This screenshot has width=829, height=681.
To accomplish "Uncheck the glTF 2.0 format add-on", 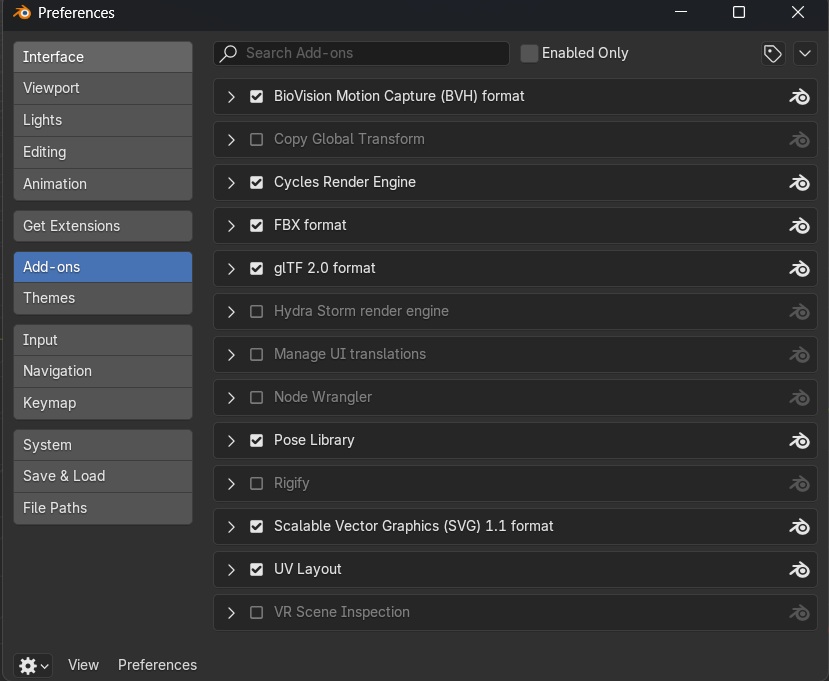I will coord(256,269).
